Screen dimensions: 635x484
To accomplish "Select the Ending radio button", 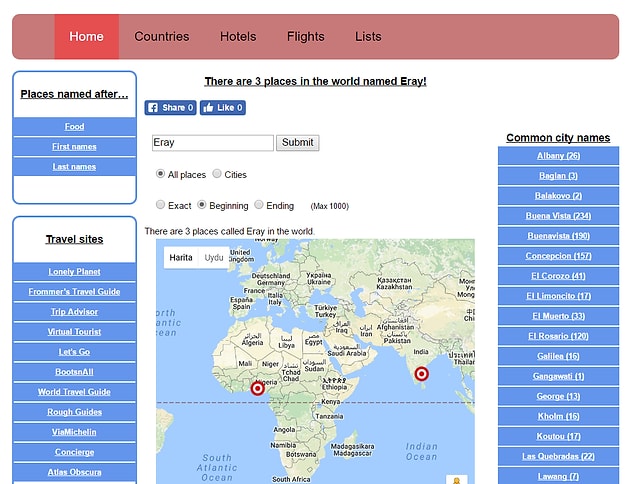I will tap(259, 205).
